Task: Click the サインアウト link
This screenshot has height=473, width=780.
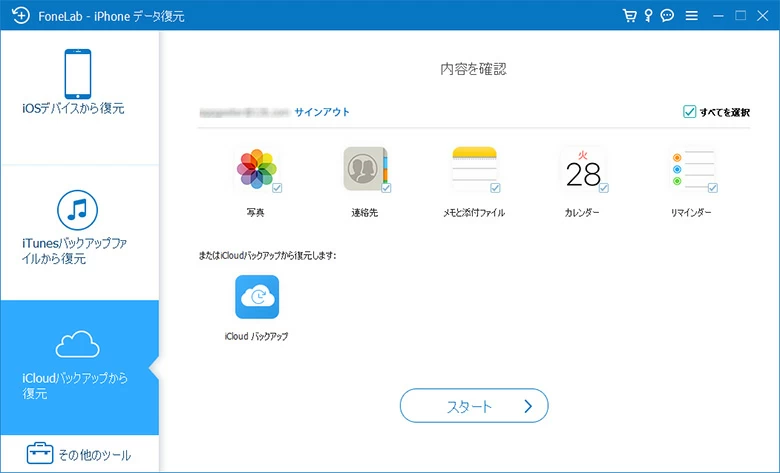Action: click(x=322, y=112)
